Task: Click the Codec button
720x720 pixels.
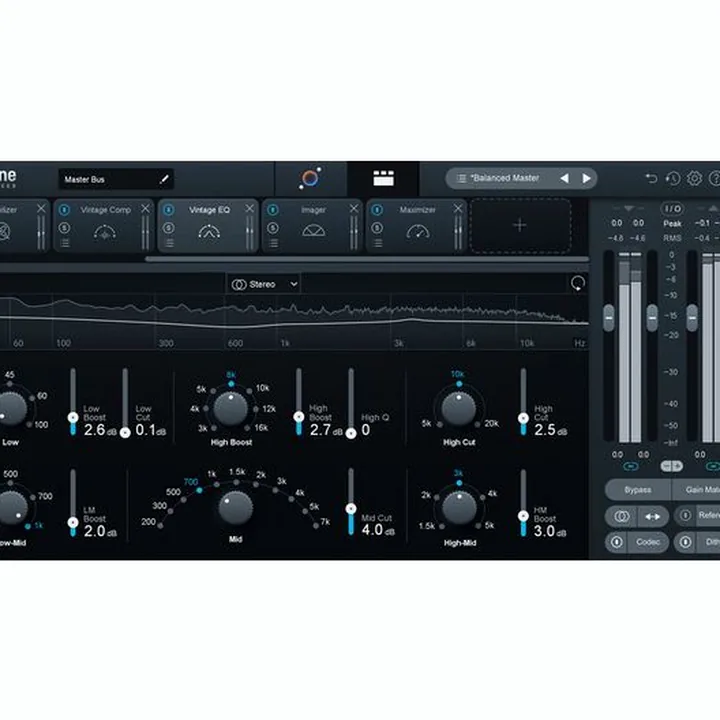Action: click(x=647, y=542)
